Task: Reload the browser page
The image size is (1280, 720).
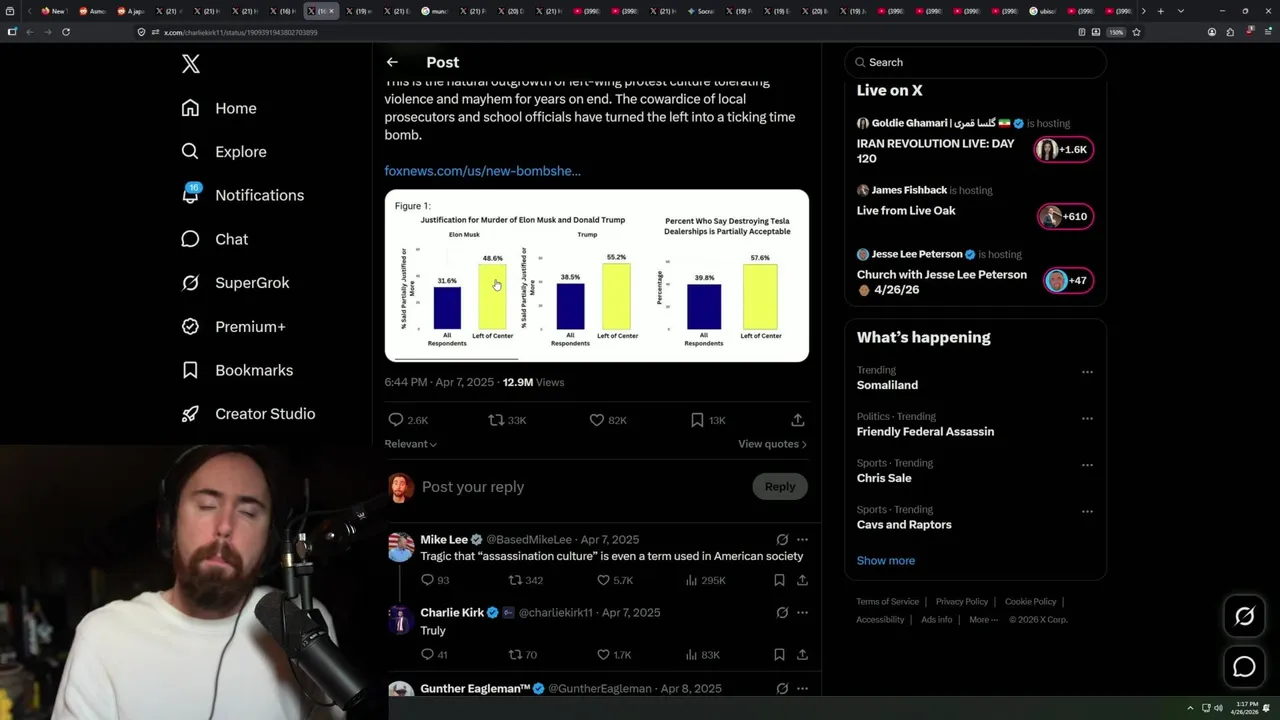Action: click(66, 32)
